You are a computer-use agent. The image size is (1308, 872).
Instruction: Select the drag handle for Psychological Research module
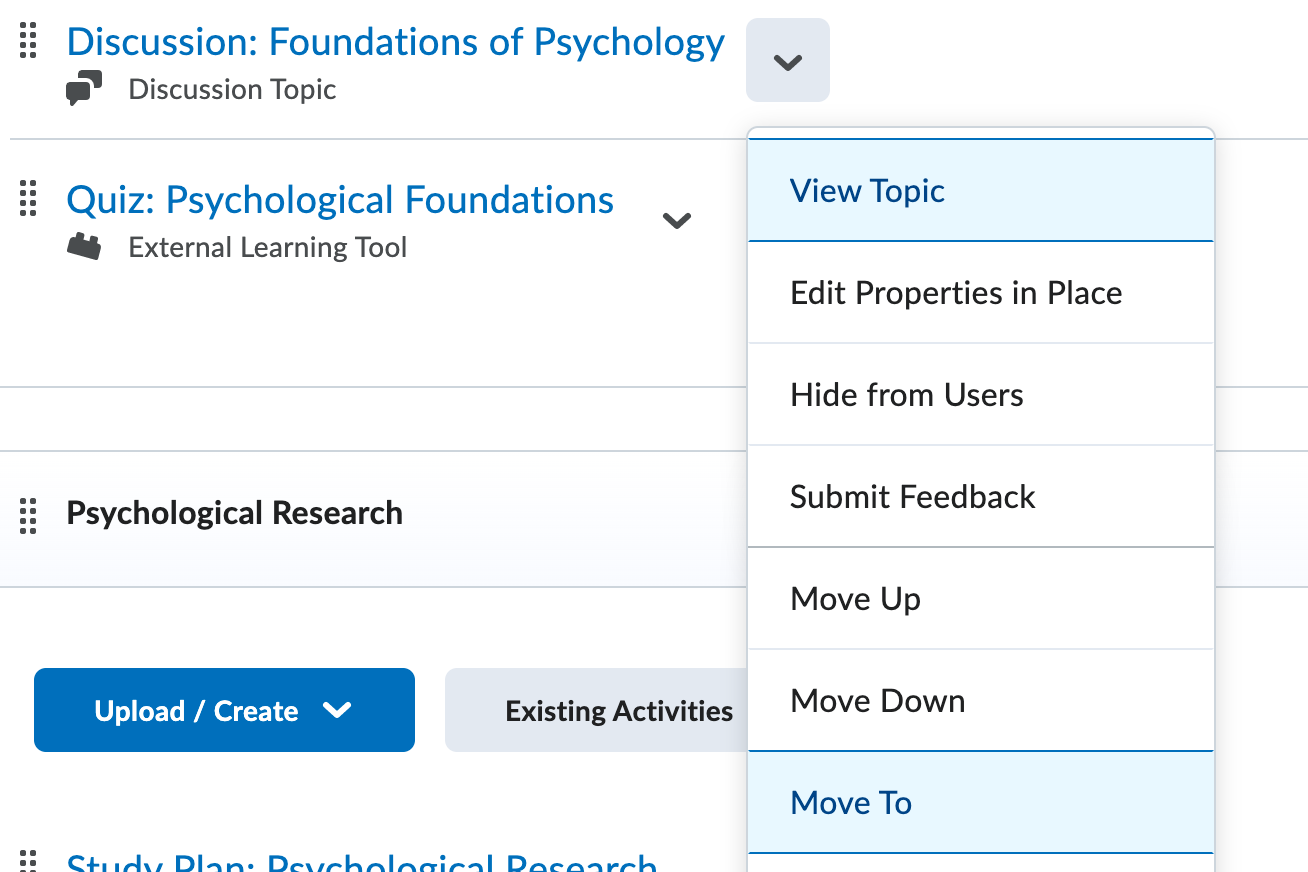(x=28, y=515)
